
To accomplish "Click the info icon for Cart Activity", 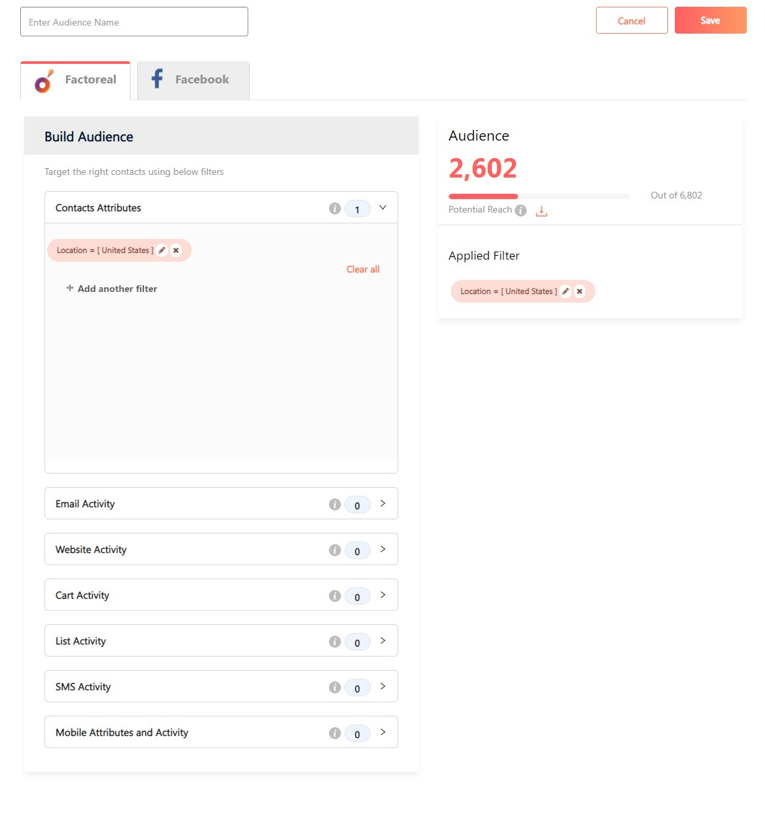I will [x=335, y=595].
